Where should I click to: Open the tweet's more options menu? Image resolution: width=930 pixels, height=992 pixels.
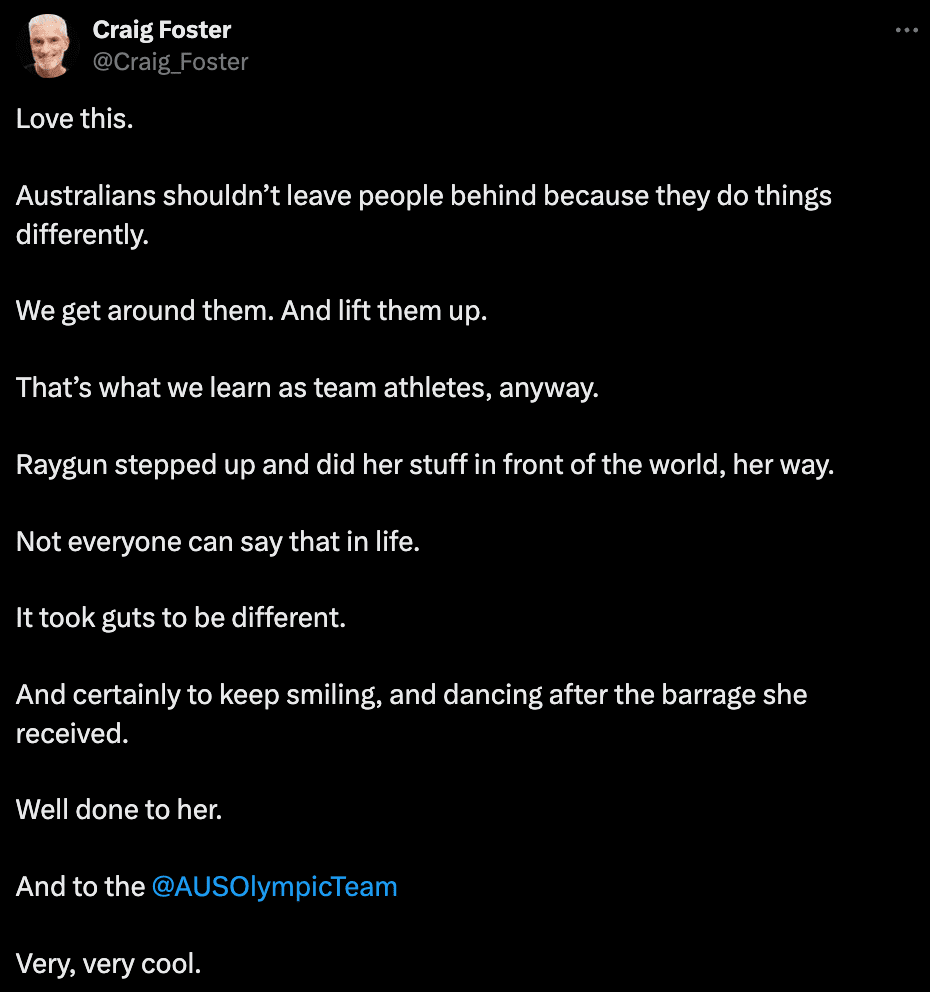click(x=906, y=31)
